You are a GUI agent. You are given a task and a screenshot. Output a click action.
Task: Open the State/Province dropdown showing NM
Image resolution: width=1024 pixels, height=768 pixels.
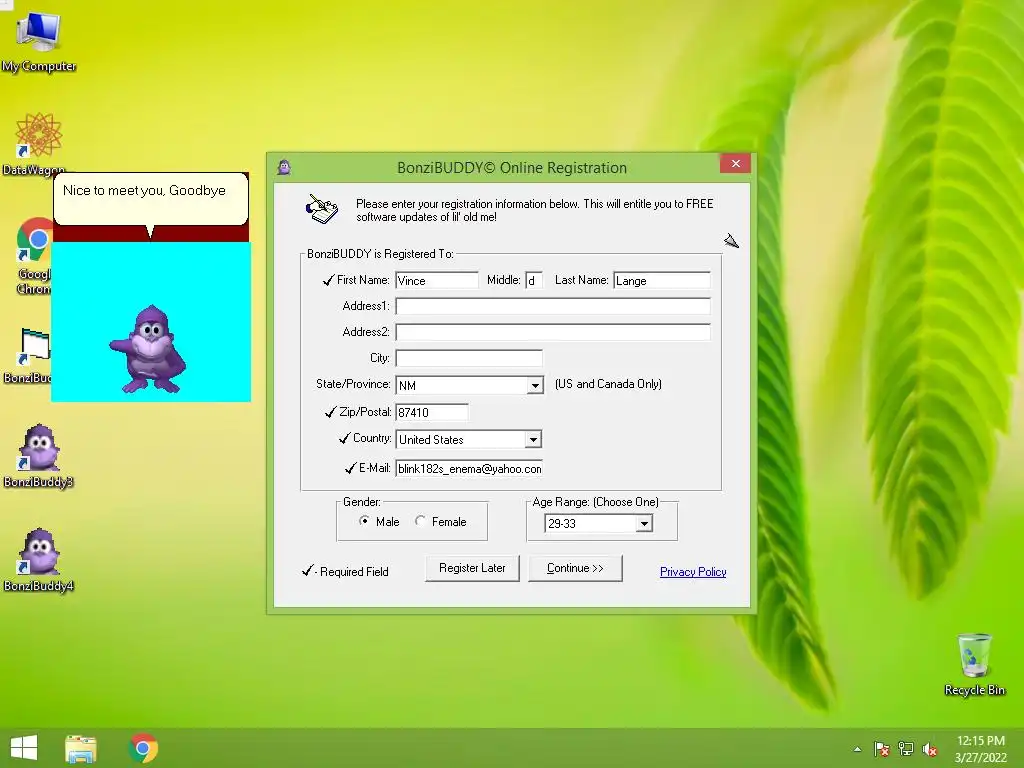point(535,385)
